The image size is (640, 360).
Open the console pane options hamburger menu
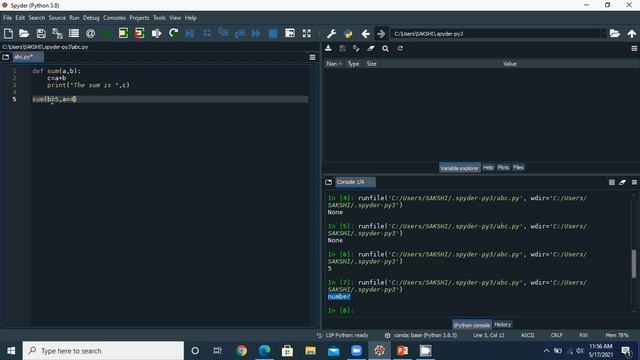(634, 182)
